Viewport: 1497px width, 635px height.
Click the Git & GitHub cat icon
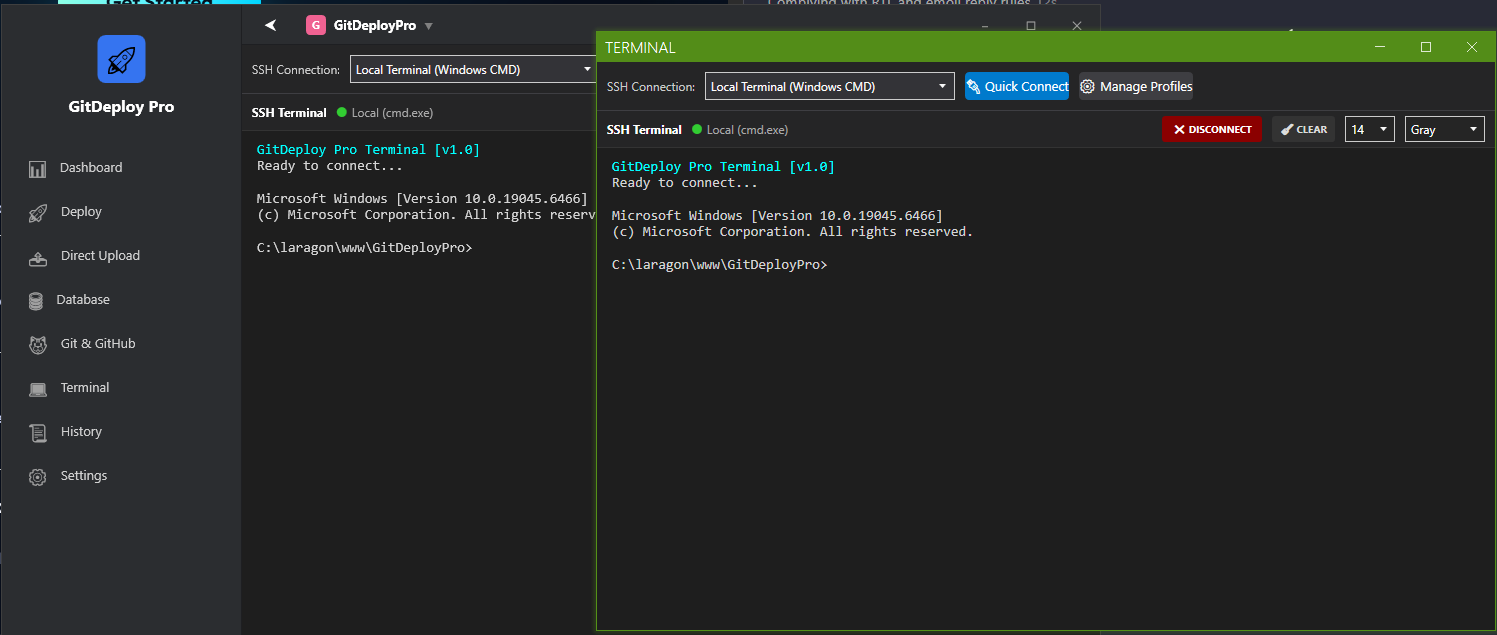[x=38, y=345]
